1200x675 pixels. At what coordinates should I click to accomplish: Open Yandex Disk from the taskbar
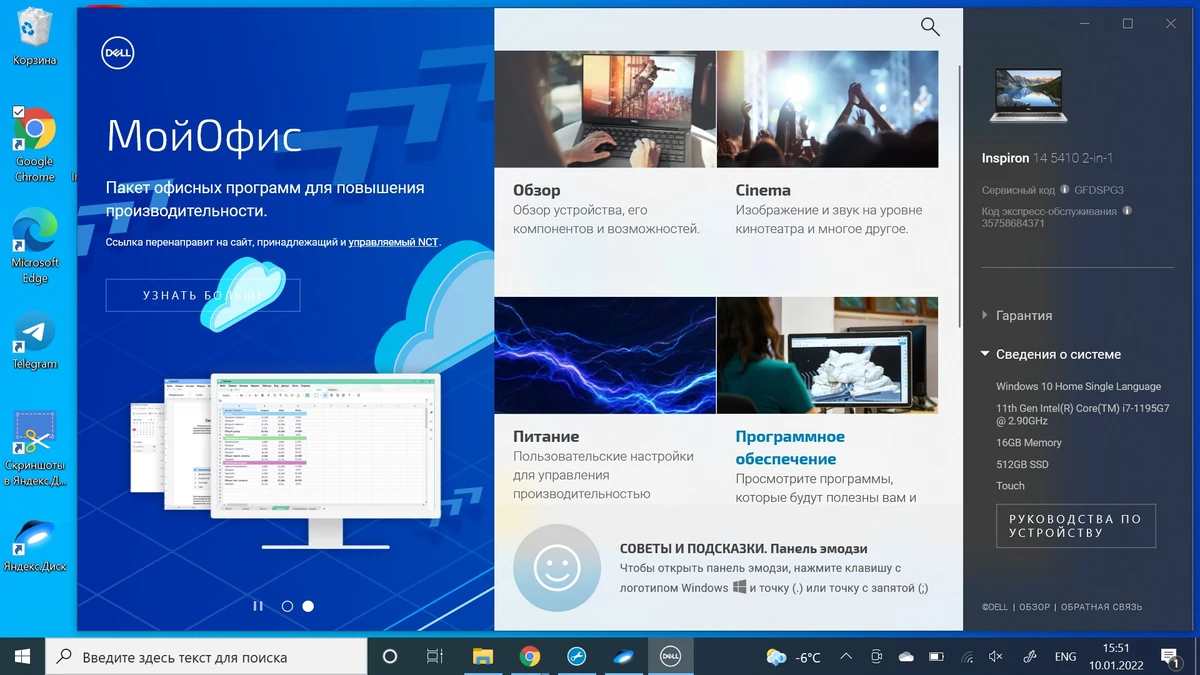tap(622, 657)
